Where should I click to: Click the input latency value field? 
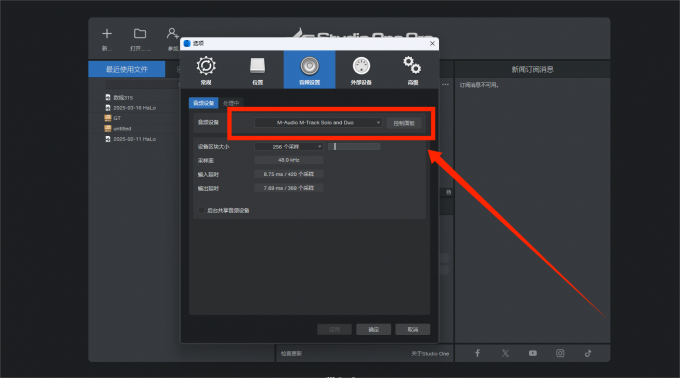coord(289,174)
